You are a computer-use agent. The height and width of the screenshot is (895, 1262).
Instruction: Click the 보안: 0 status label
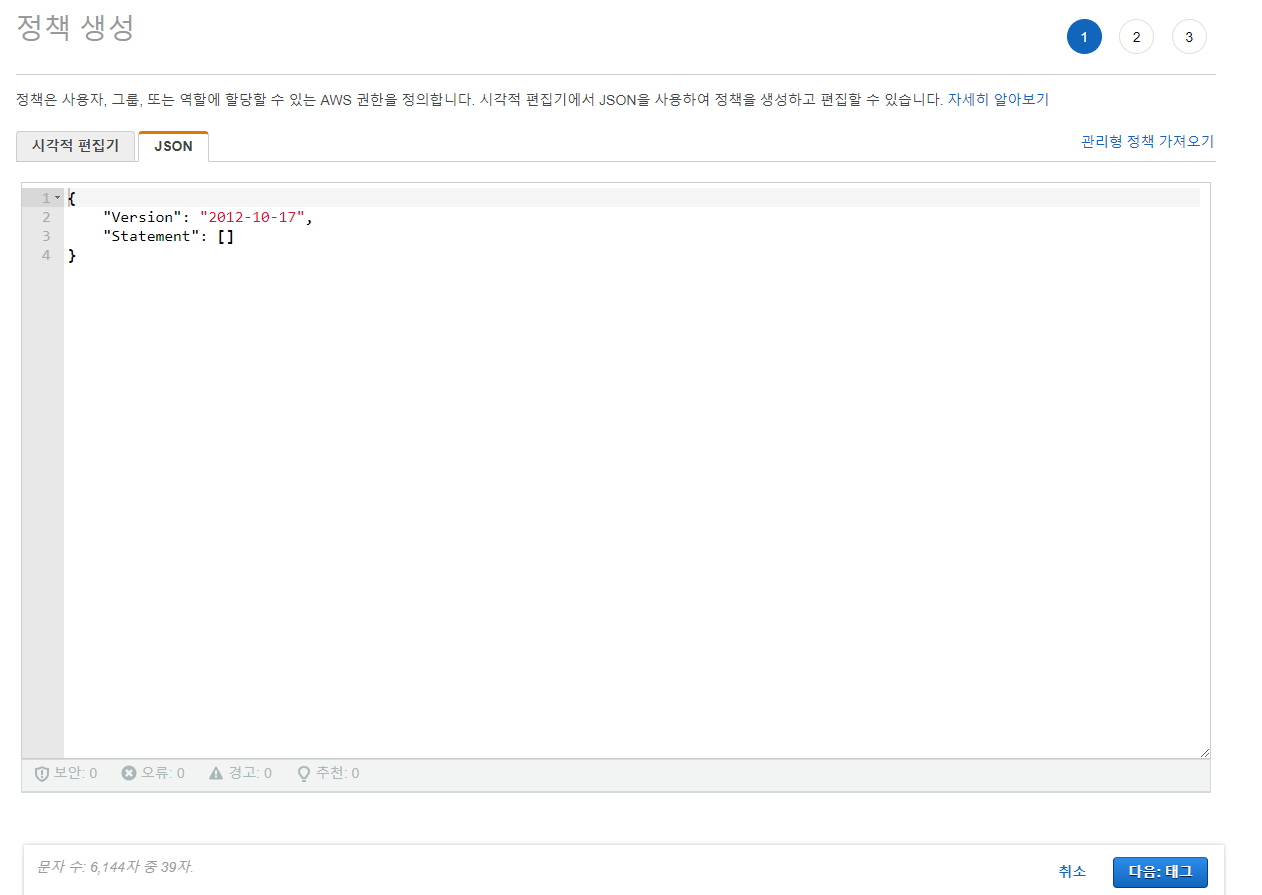click(x=75, y=773)
